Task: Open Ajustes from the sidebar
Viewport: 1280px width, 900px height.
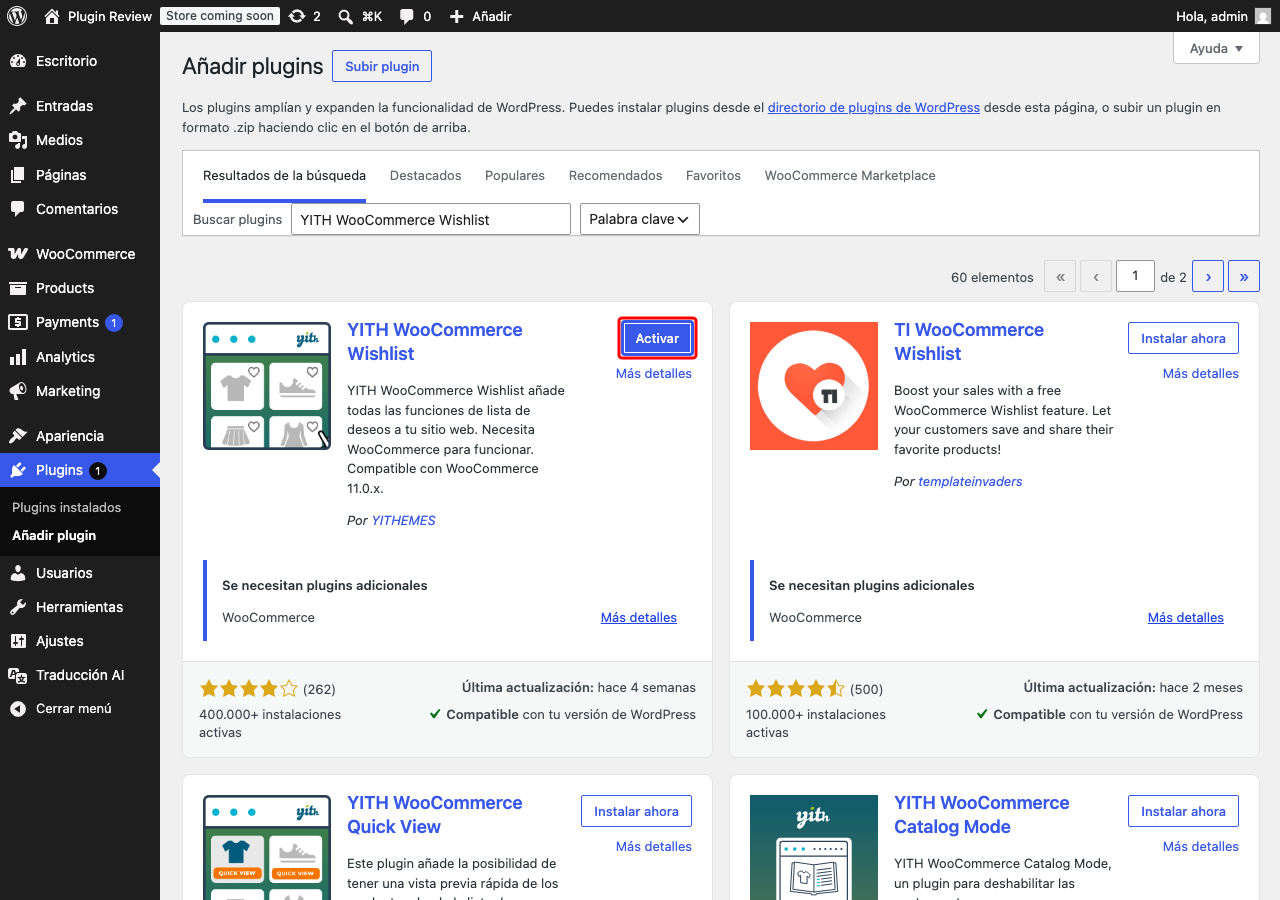Action: tap(80, 641)
